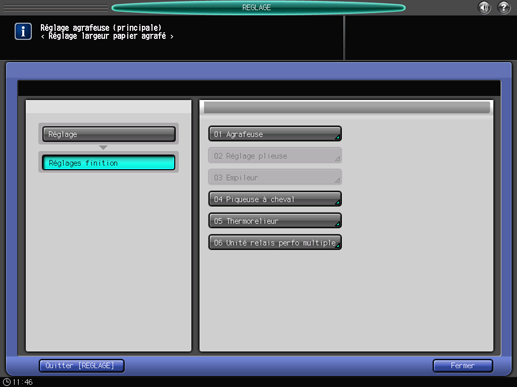Open 06 Unité relais perfo multiple
Viewport: 517px width, 387px height.
pos(275,242)
